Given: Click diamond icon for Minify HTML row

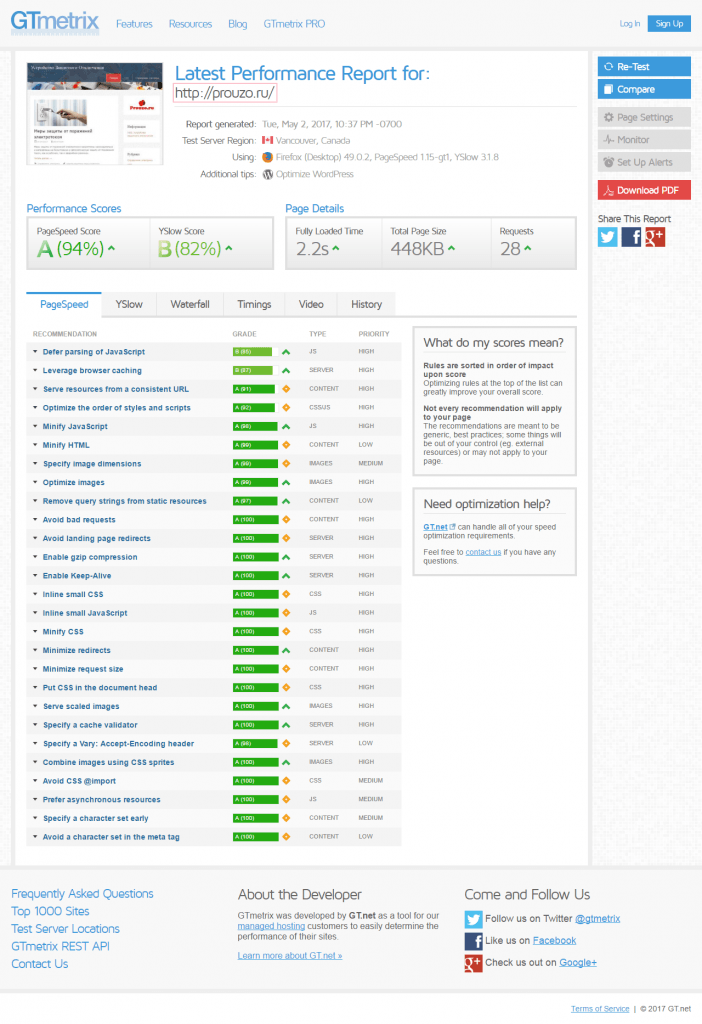Looking at the screenshot, I should click(x=286, y=445).
